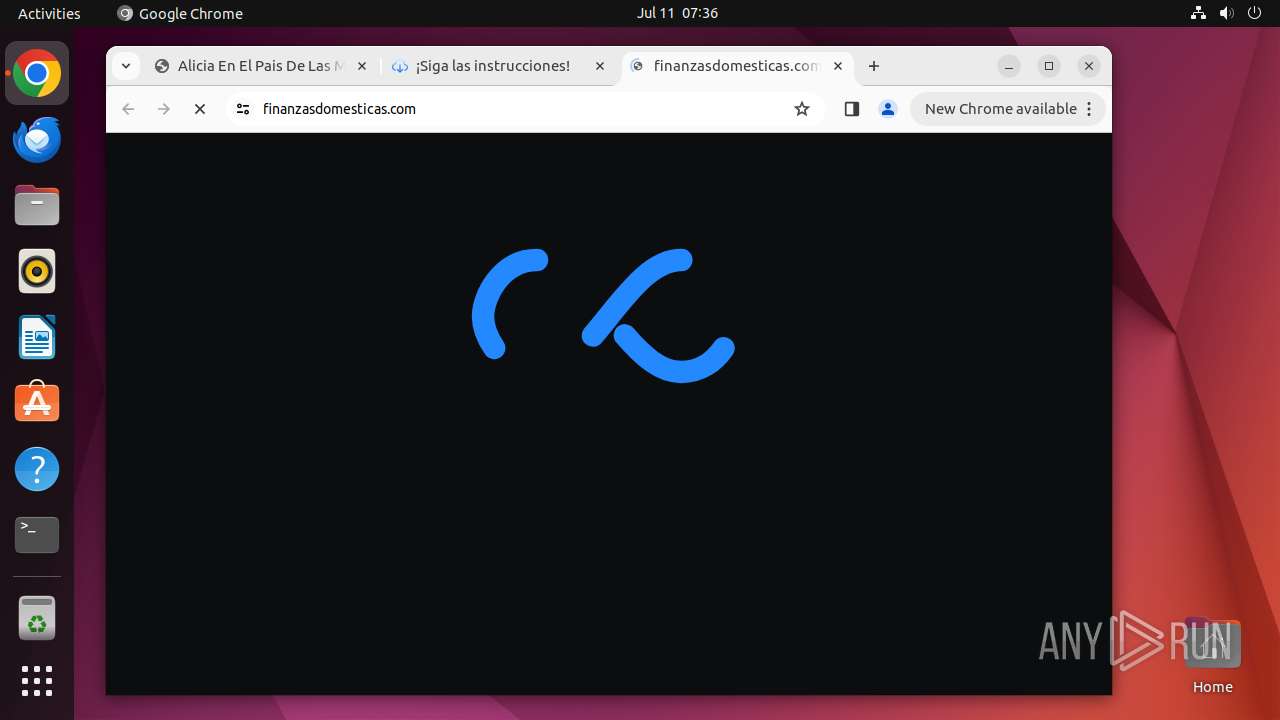This screenshot has width=1280, height=720.
Task: Show all applications grid
Action: pyautogui.click(x=37, y=681)
